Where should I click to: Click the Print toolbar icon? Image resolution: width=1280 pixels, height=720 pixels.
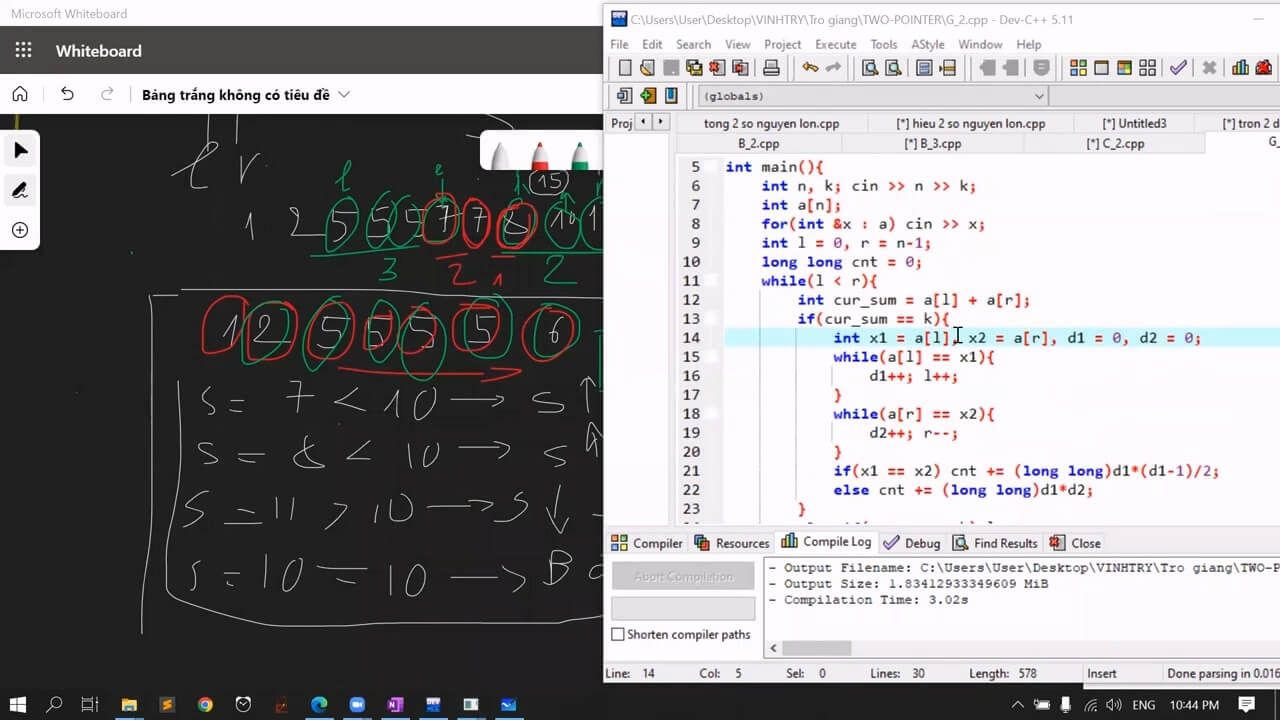[771, 68]
